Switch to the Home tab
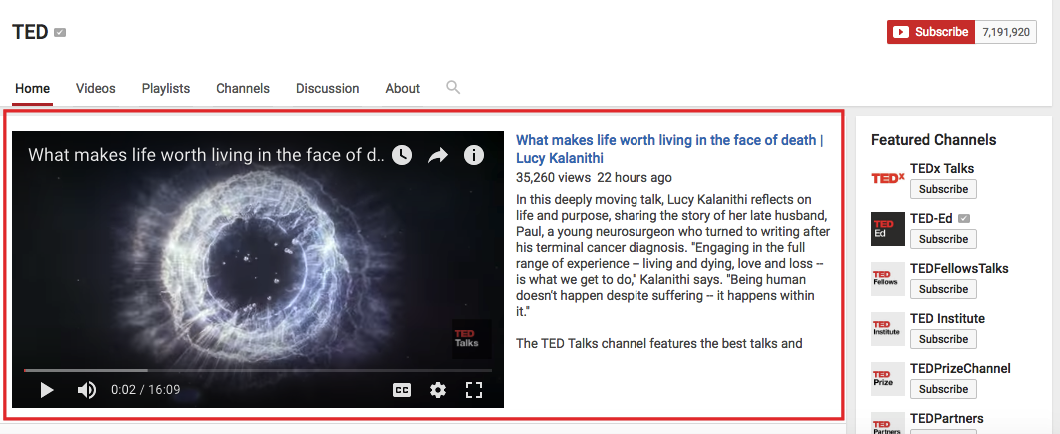This screenshot has width=1060, height=434. [x=32, y=89]
